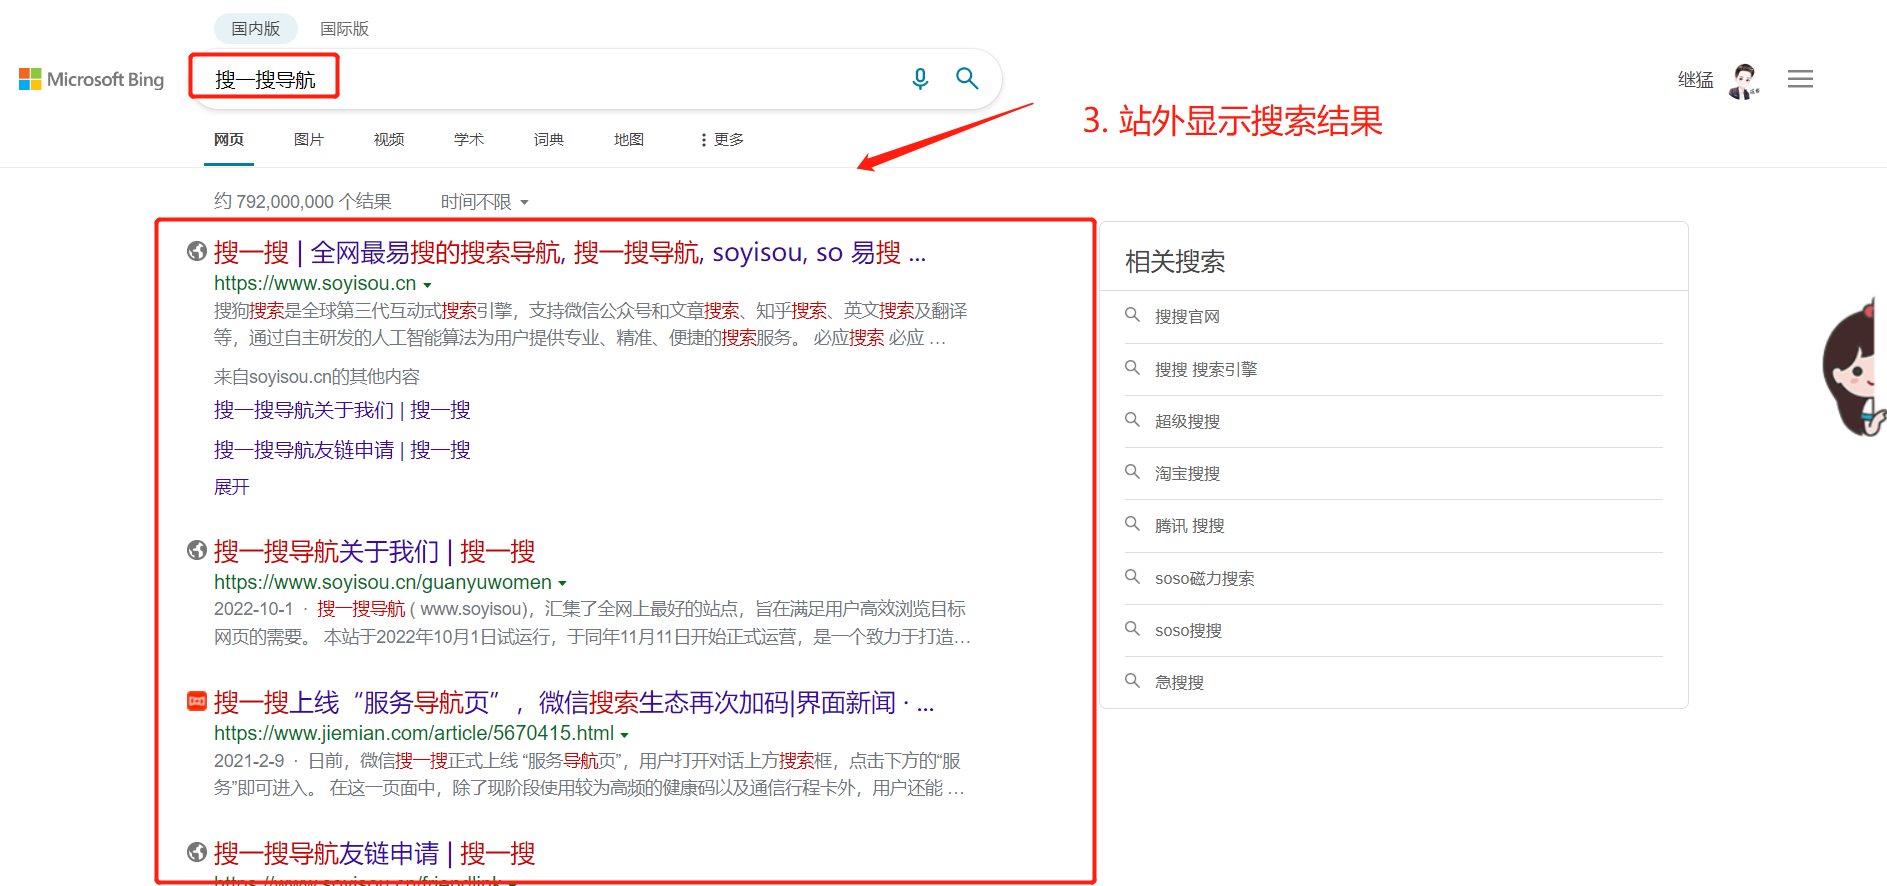The image size is (1887, 886).
Task: Click related search 淘宝搜搜
Action: tap(1187, 473)
